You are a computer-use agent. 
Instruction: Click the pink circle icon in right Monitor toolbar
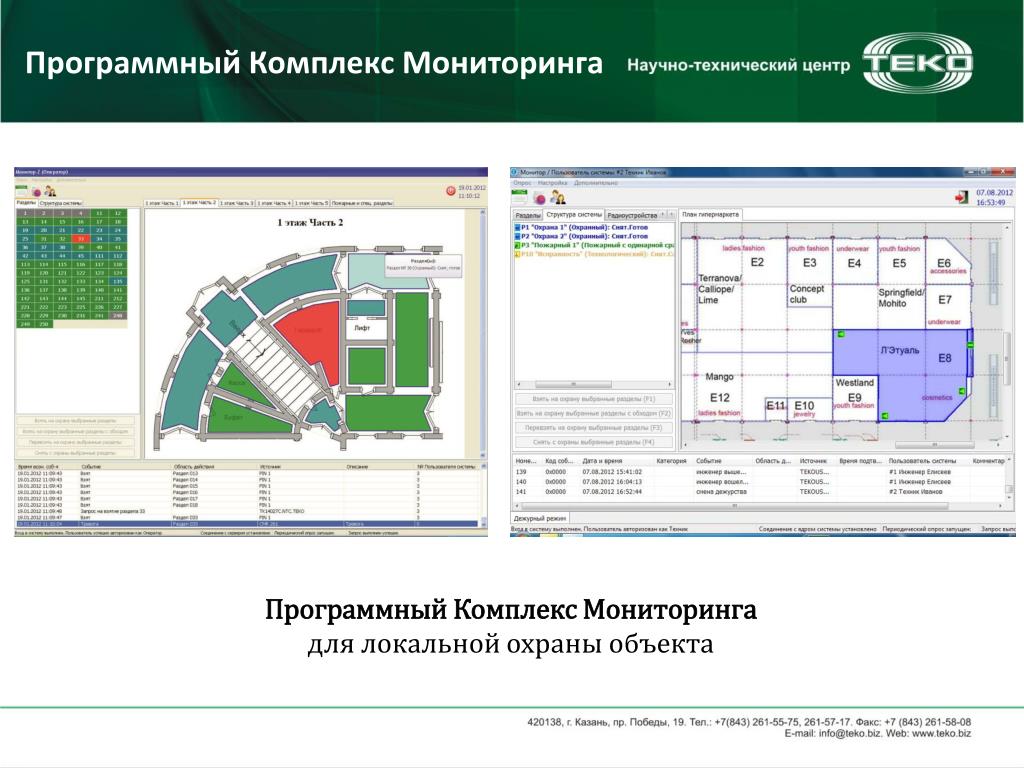pyautogui.click(x=539, y=199)
